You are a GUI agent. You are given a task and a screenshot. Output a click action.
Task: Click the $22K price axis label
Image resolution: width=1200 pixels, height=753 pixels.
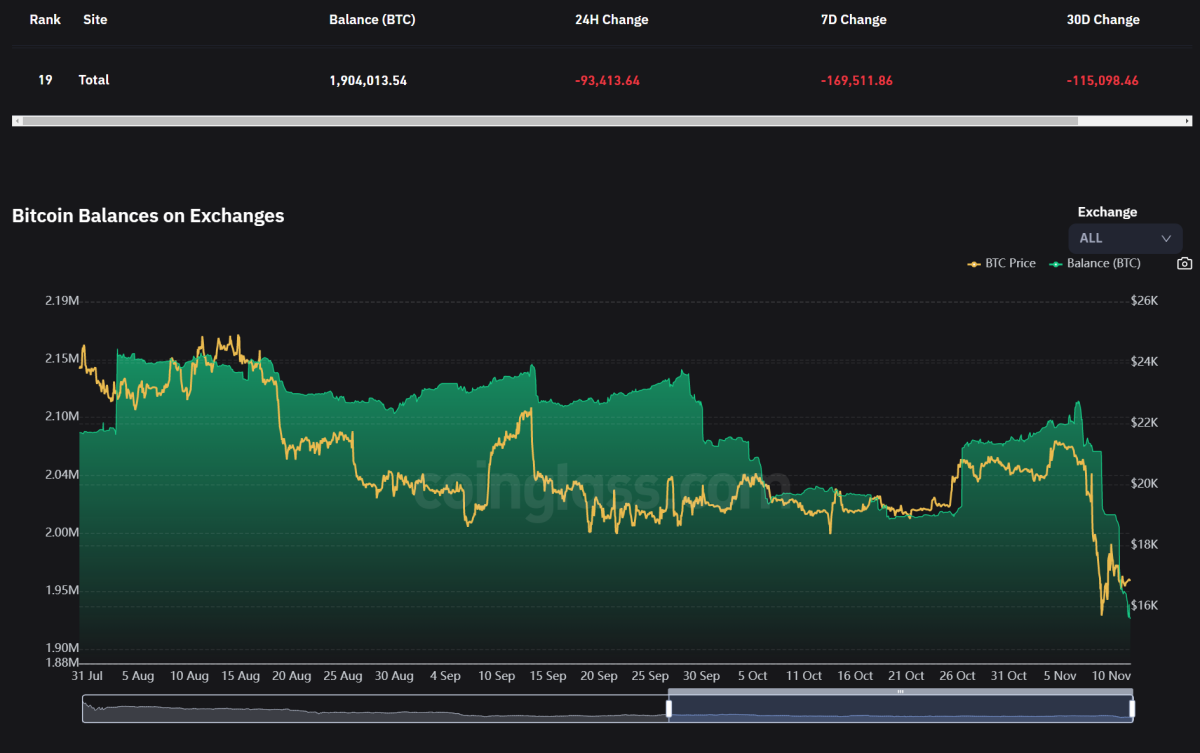click(1144, 423)
